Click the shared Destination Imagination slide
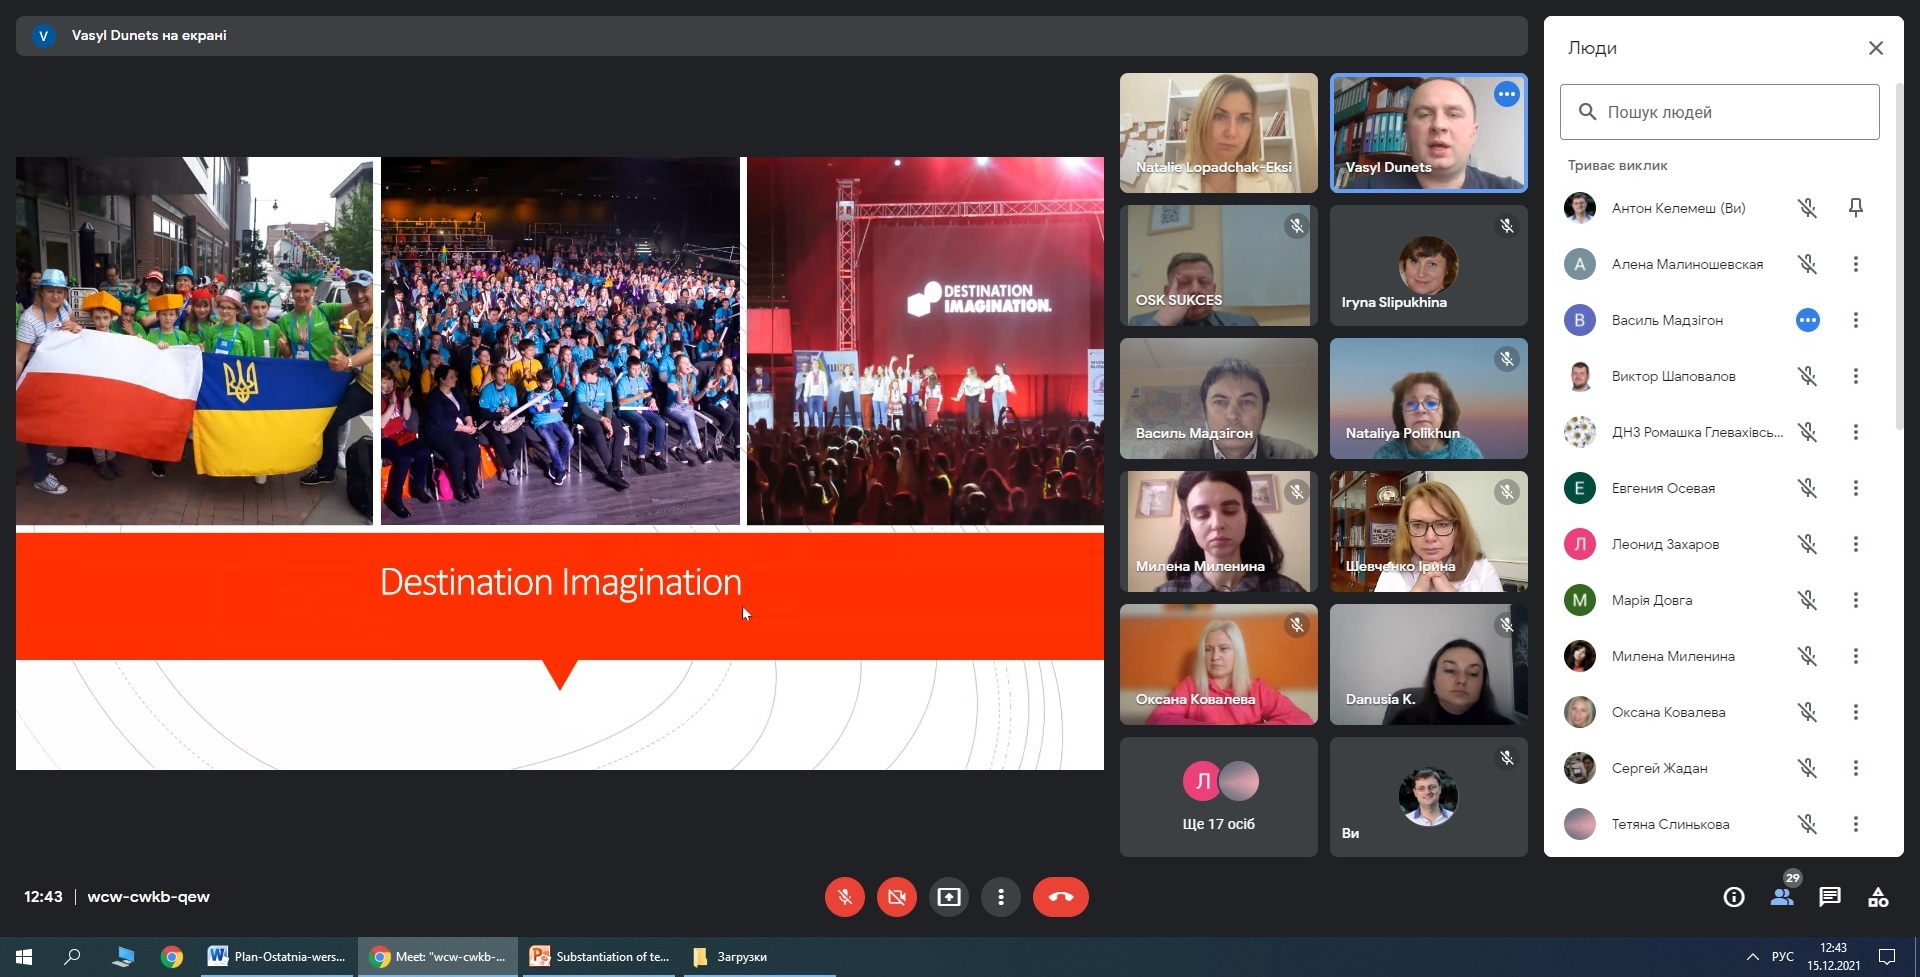This screenshot has height=977, width=1920. [560, 463]
